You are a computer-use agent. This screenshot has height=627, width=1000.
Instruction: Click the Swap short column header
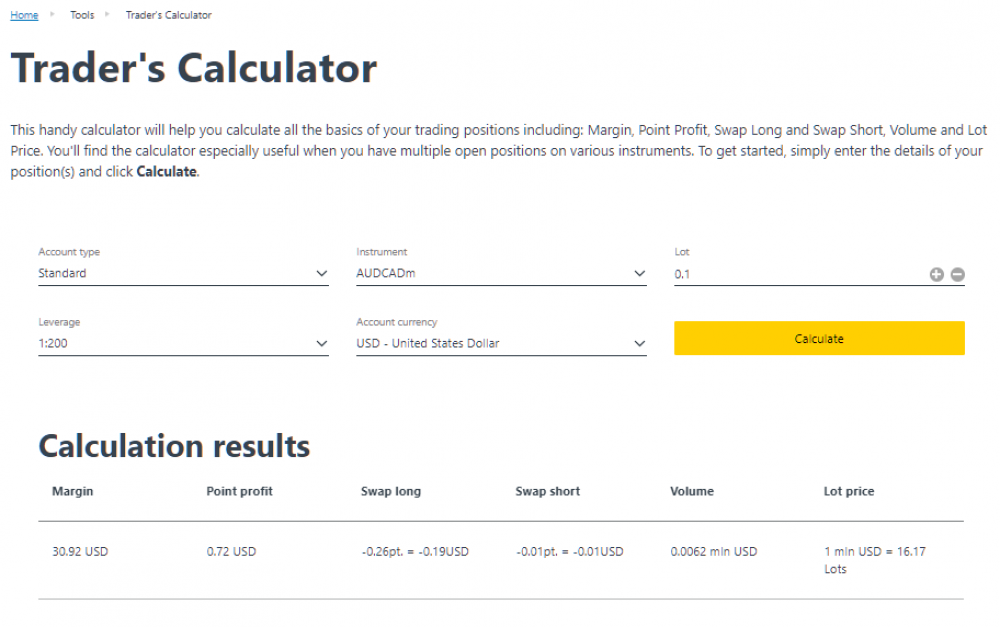point(548,491)
